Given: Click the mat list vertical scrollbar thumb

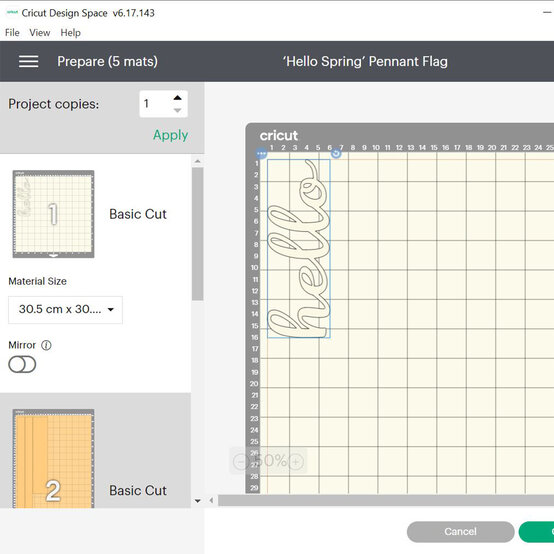Looking at the screenshot, I should point(198,234).
